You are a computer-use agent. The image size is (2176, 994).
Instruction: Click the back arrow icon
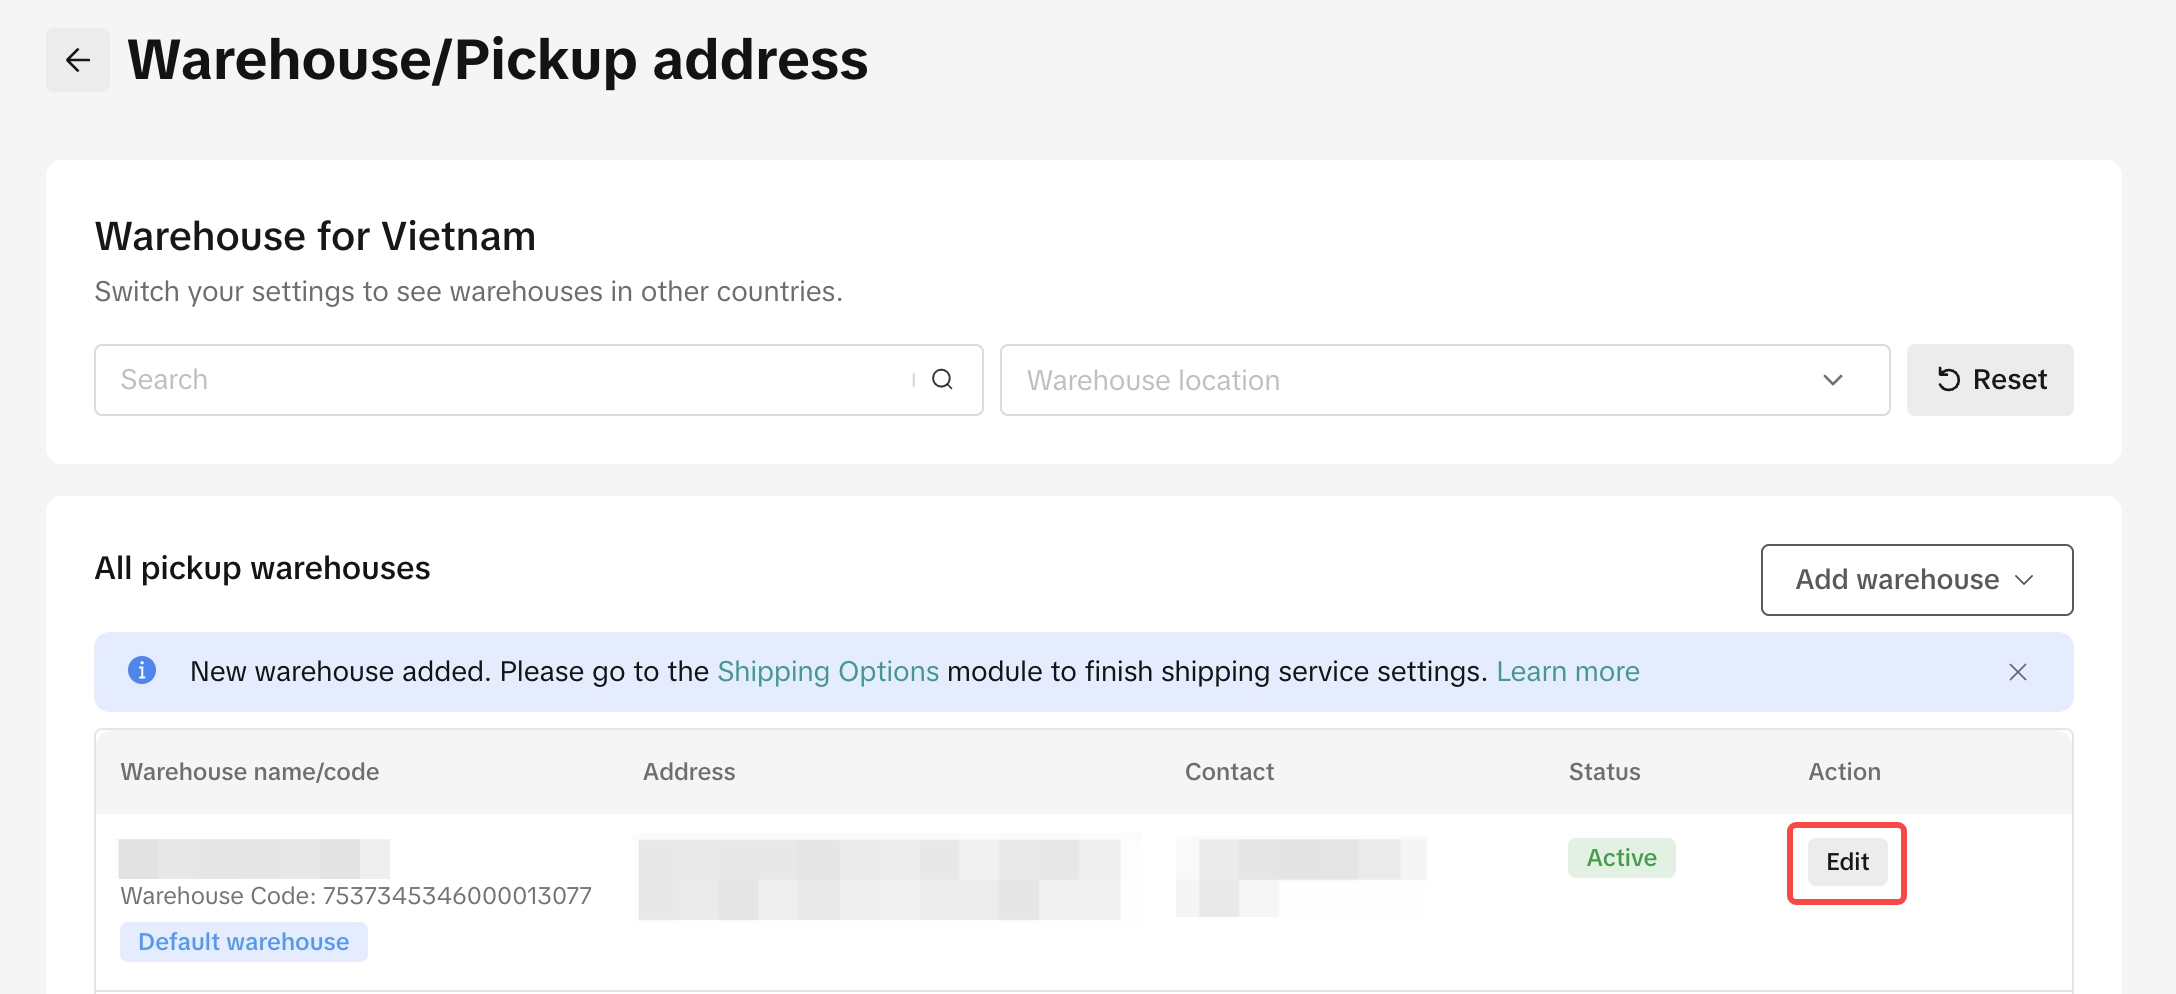tap(78, 60)
